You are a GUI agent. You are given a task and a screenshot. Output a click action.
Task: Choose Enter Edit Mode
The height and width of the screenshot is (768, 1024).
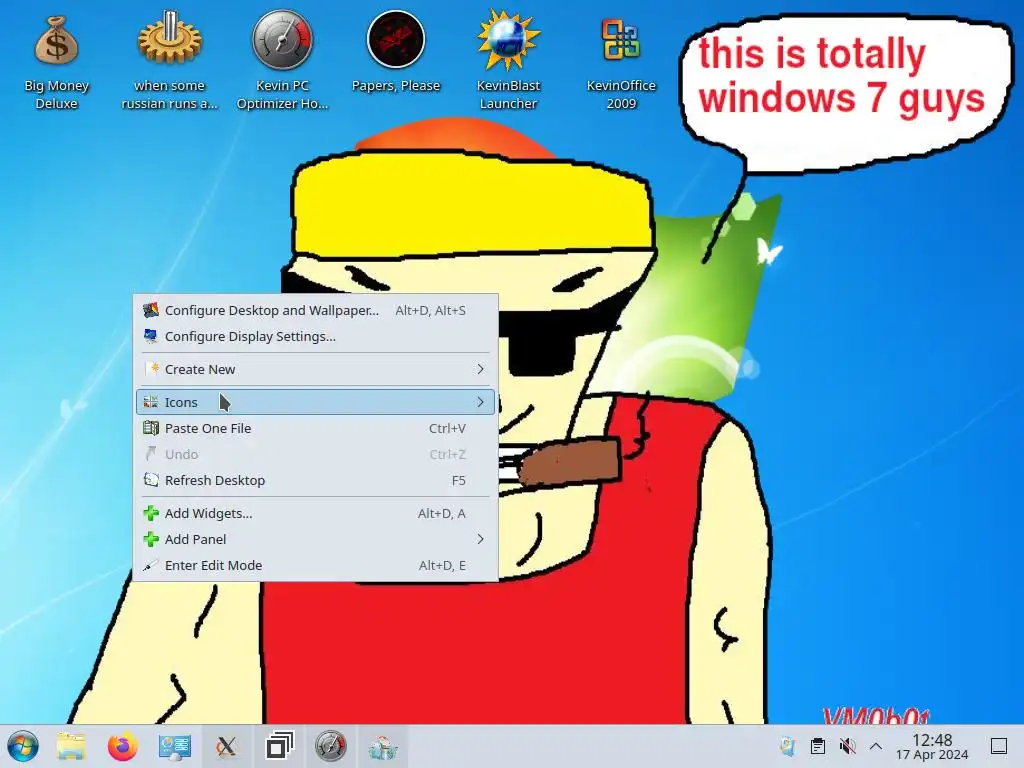click(x=315, y=566)
